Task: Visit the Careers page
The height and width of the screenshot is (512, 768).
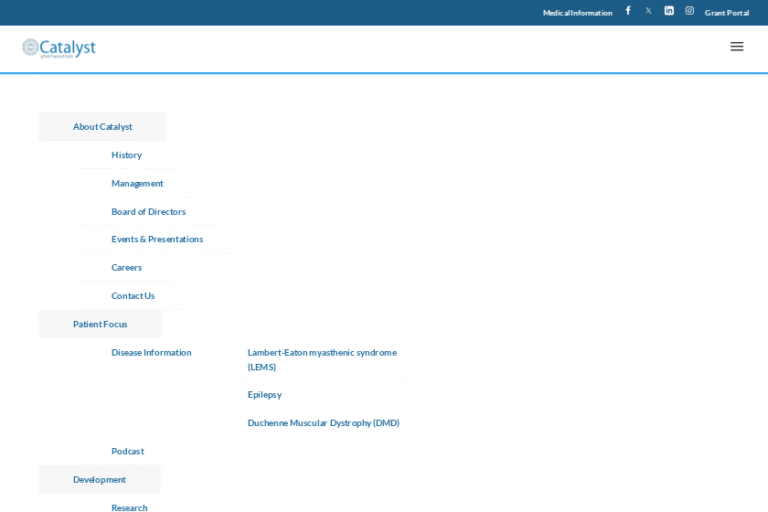Action: [x=126, y=268]
